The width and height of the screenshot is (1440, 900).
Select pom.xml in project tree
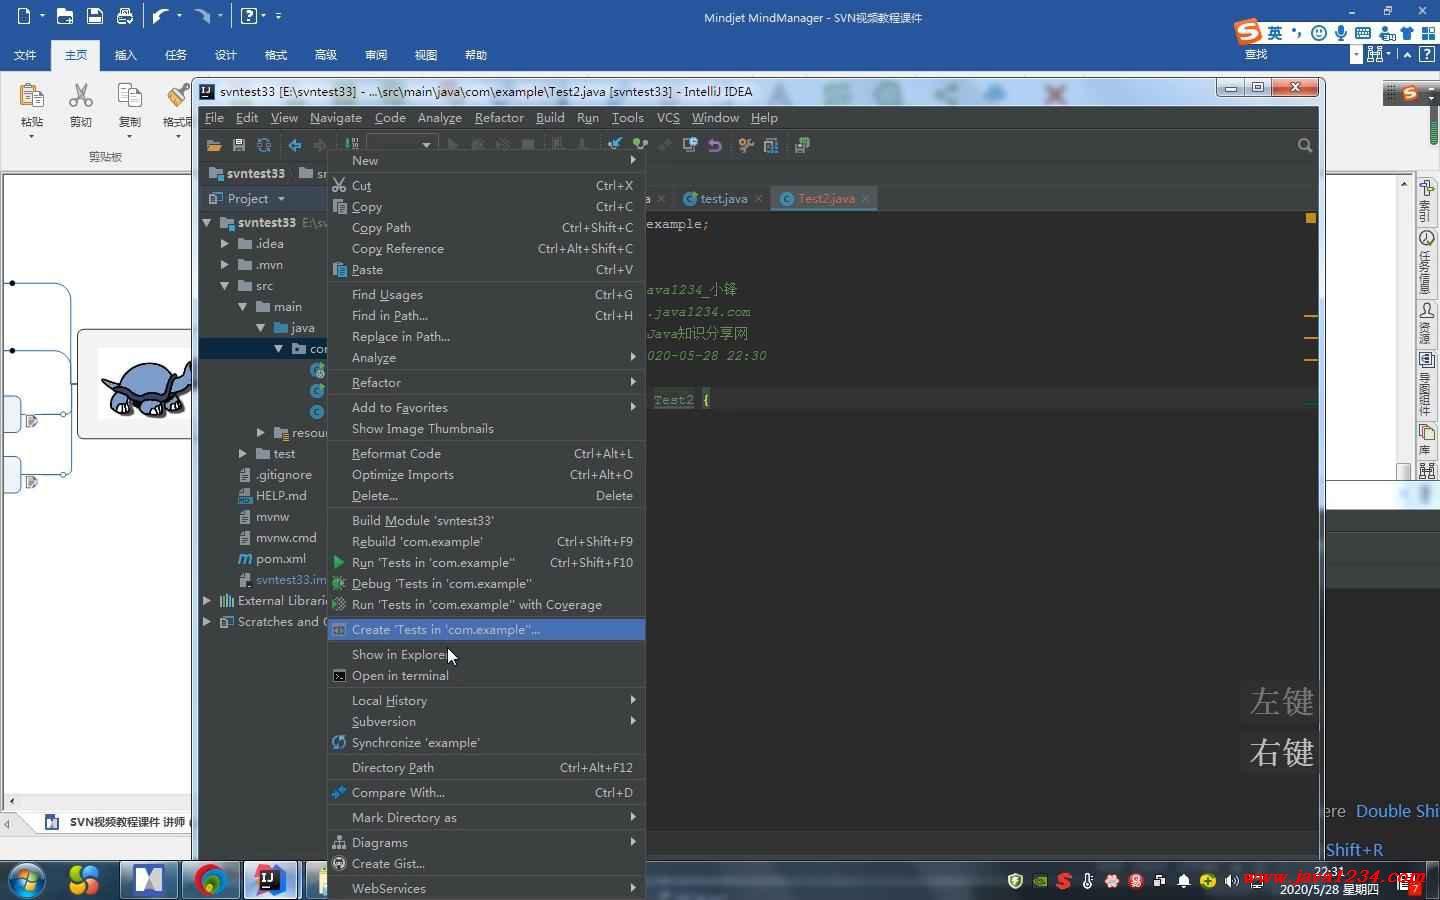281,559
